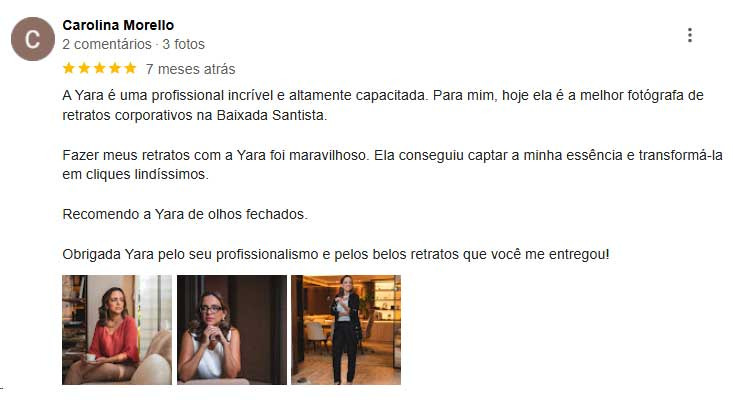Click the line "em cliques lindíssimos."

pos(136,174)
